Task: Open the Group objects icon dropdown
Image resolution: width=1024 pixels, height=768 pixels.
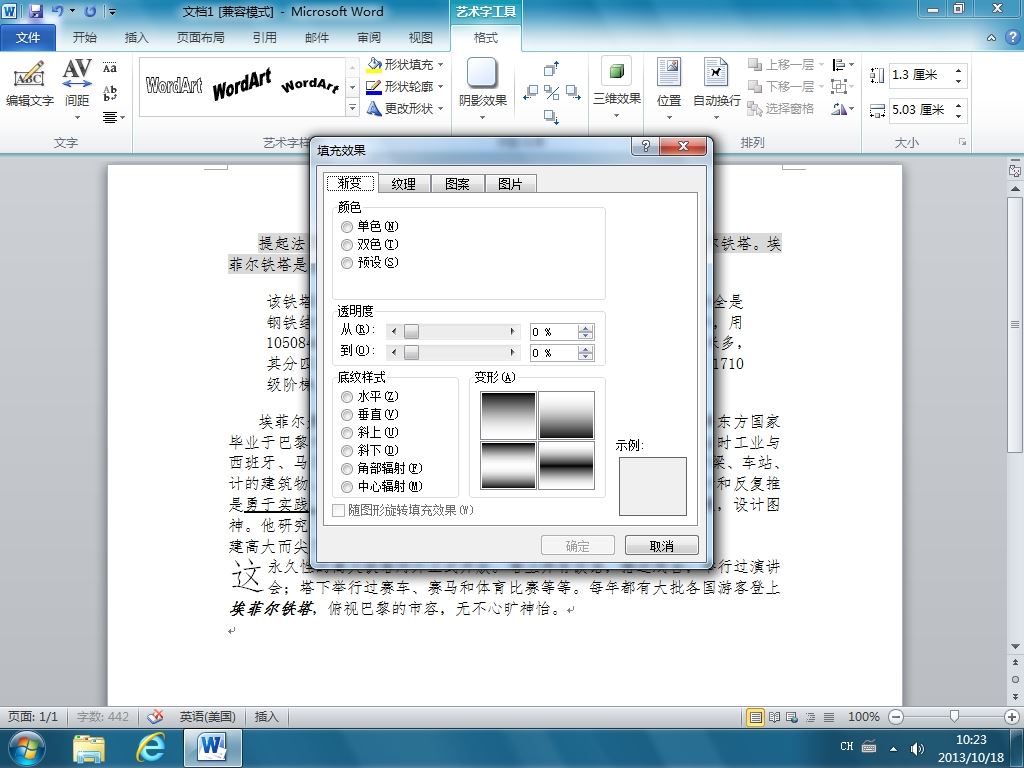Action: (842, 86)
